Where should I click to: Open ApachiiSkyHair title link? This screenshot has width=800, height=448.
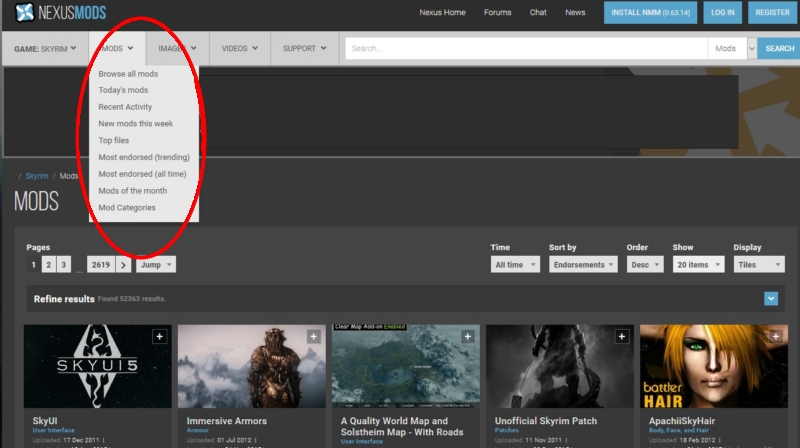682,421
